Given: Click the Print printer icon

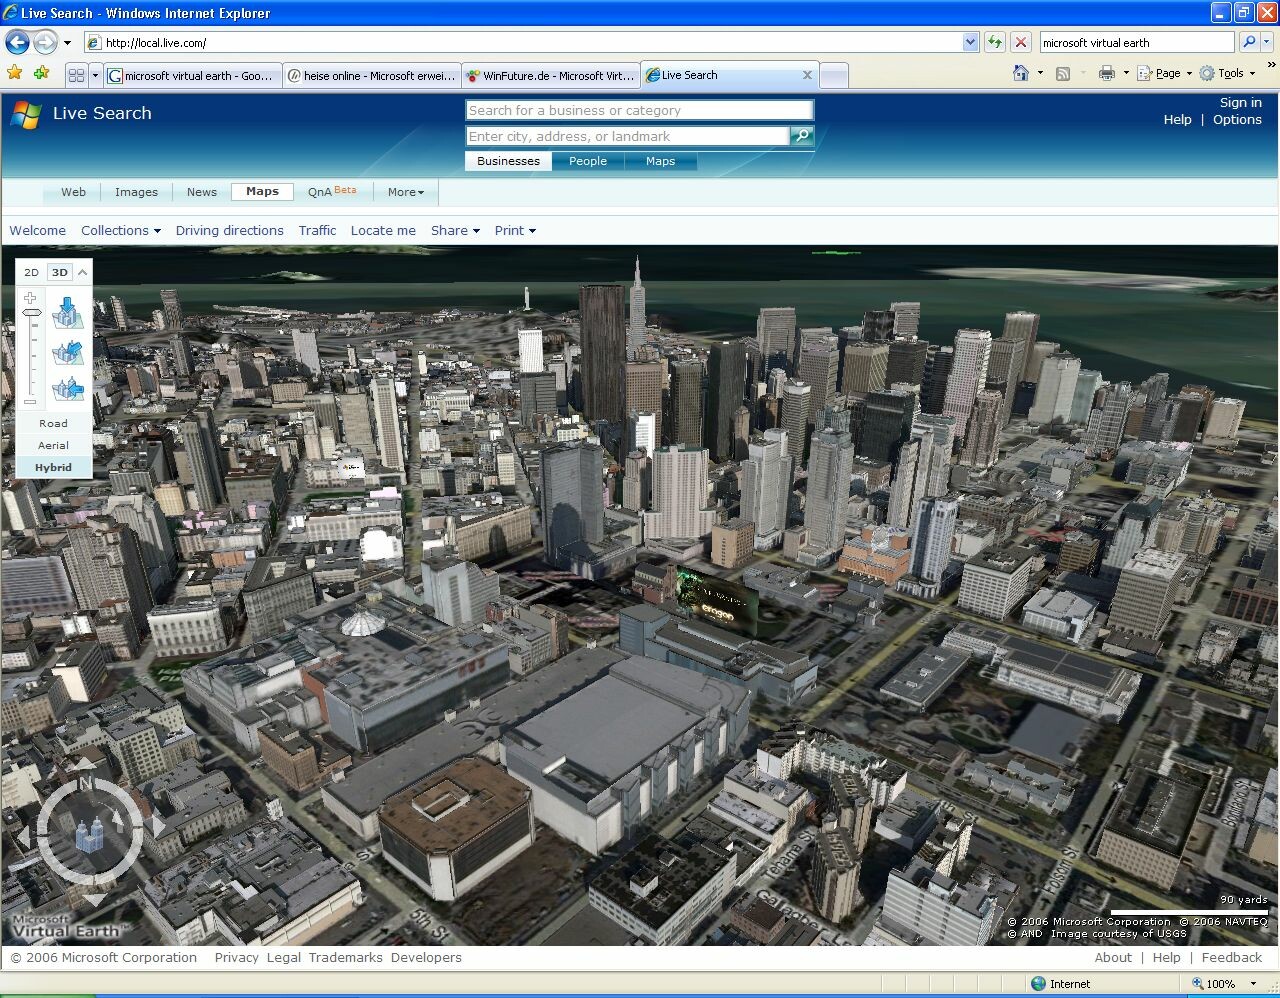Looking at the screenshot, I should [x=1106, y=73].
